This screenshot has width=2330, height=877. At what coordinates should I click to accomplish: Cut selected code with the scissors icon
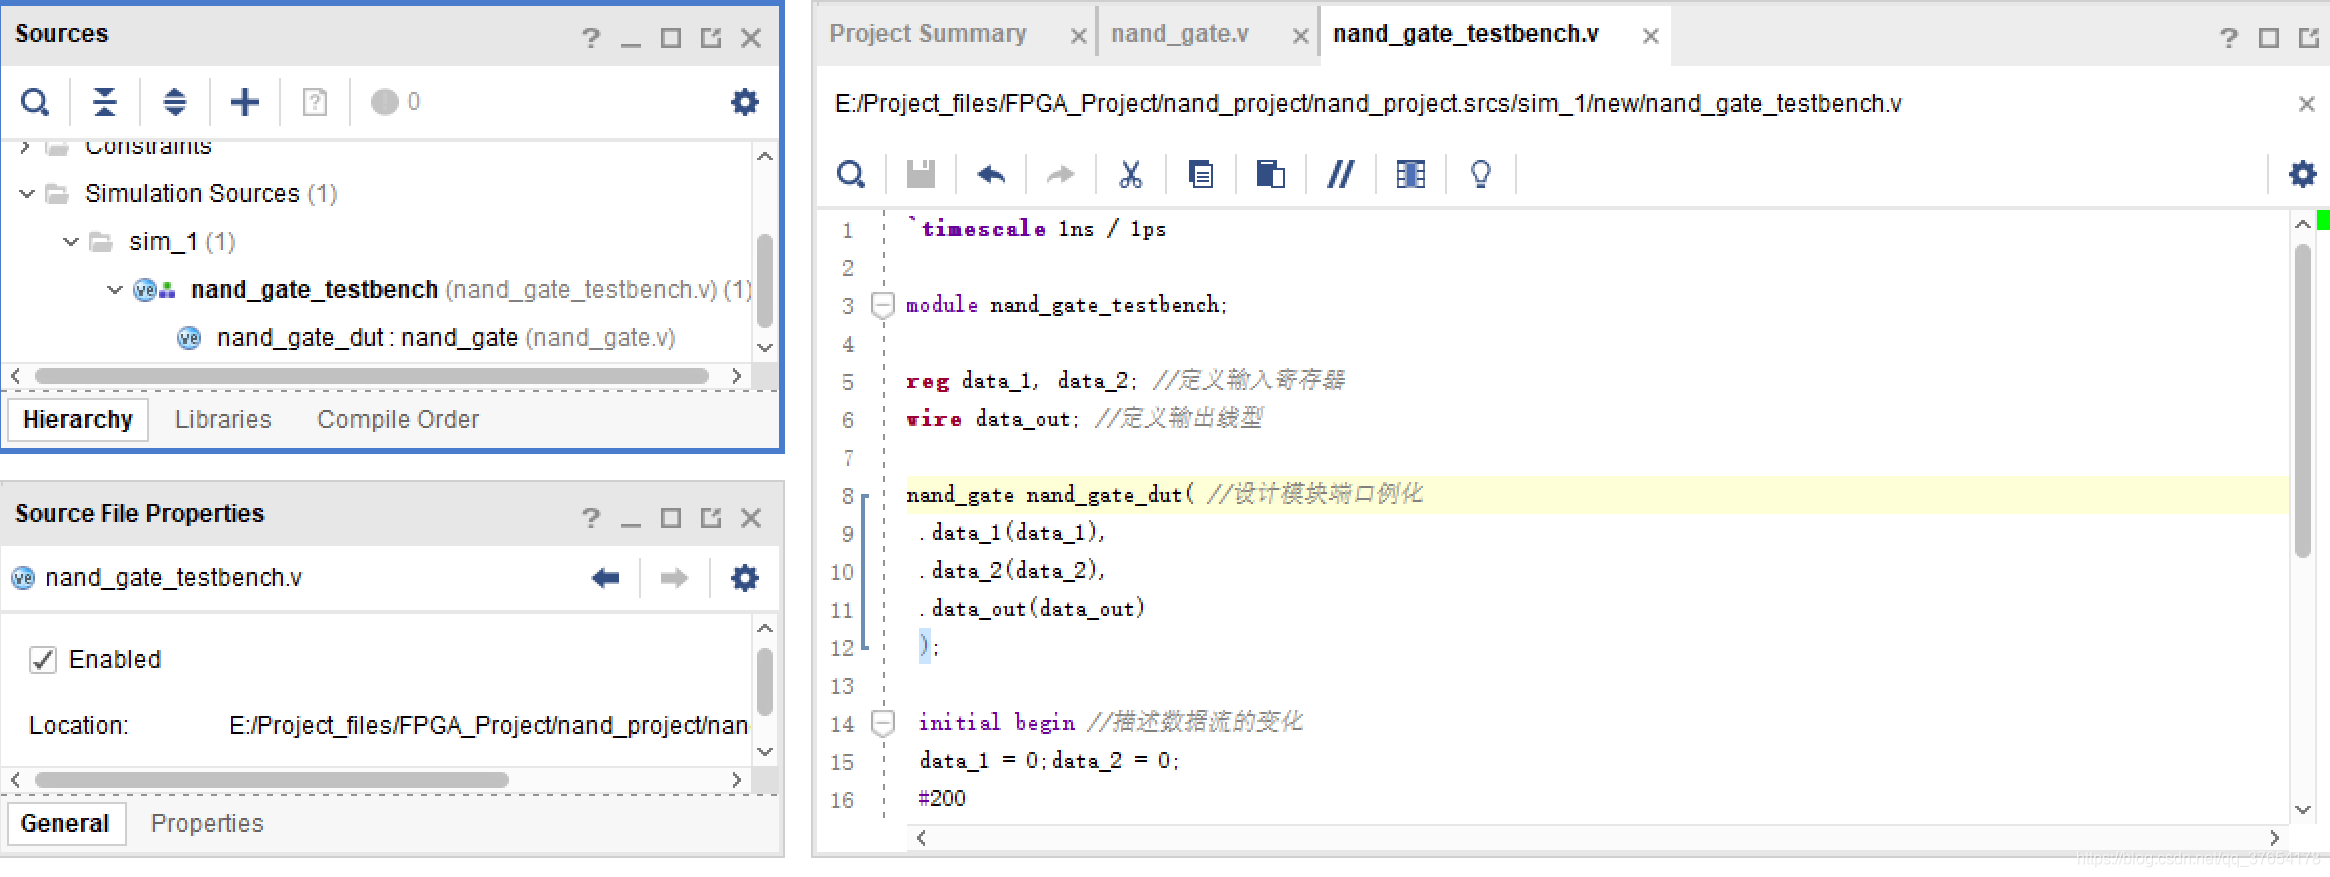tap(1131, 174)
